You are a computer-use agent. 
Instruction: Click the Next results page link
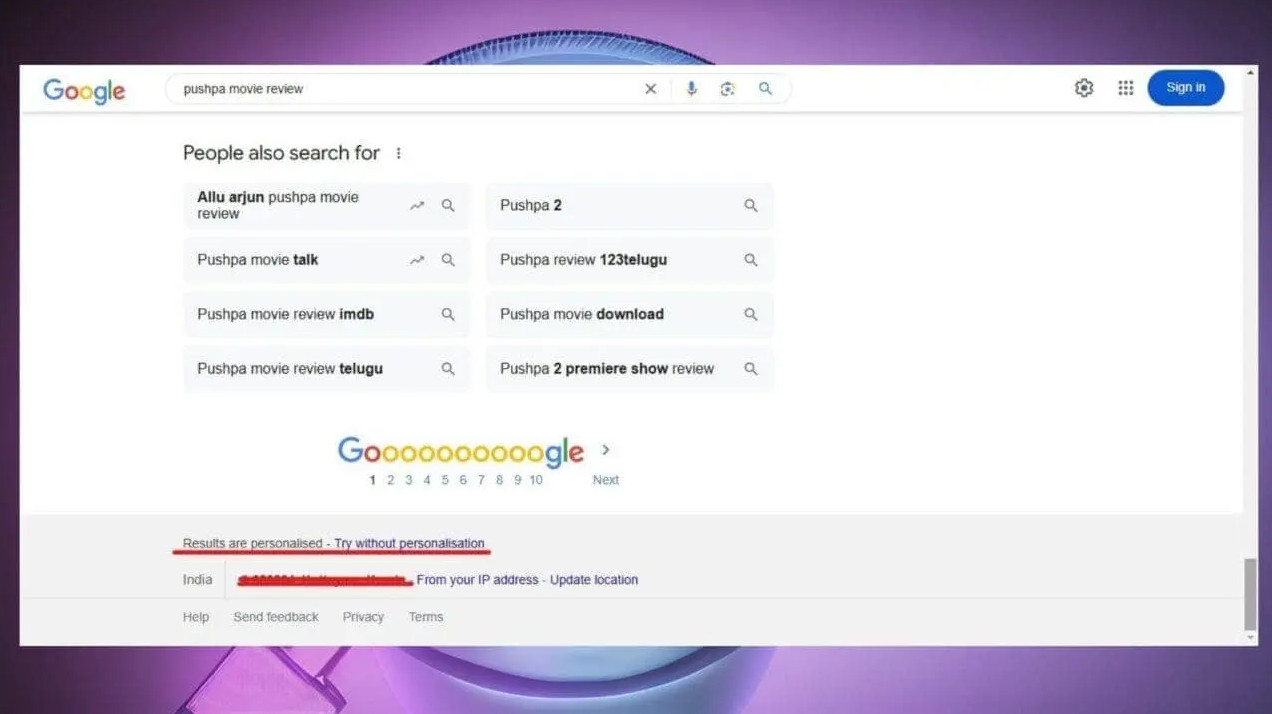[x=606, y=480]
